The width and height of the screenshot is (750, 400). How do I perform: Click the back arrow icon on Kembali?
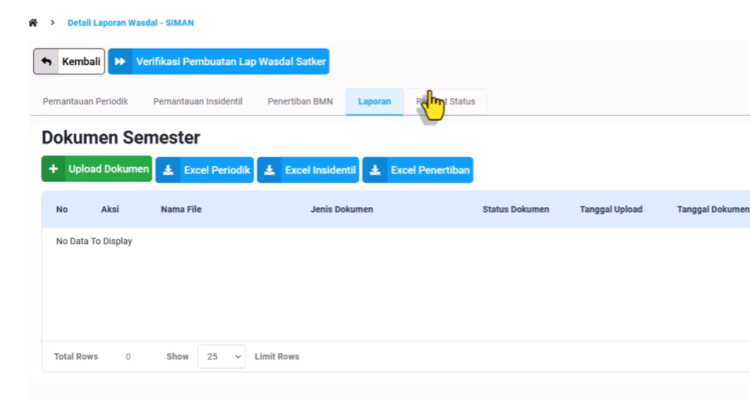click(x=46, y=61)
